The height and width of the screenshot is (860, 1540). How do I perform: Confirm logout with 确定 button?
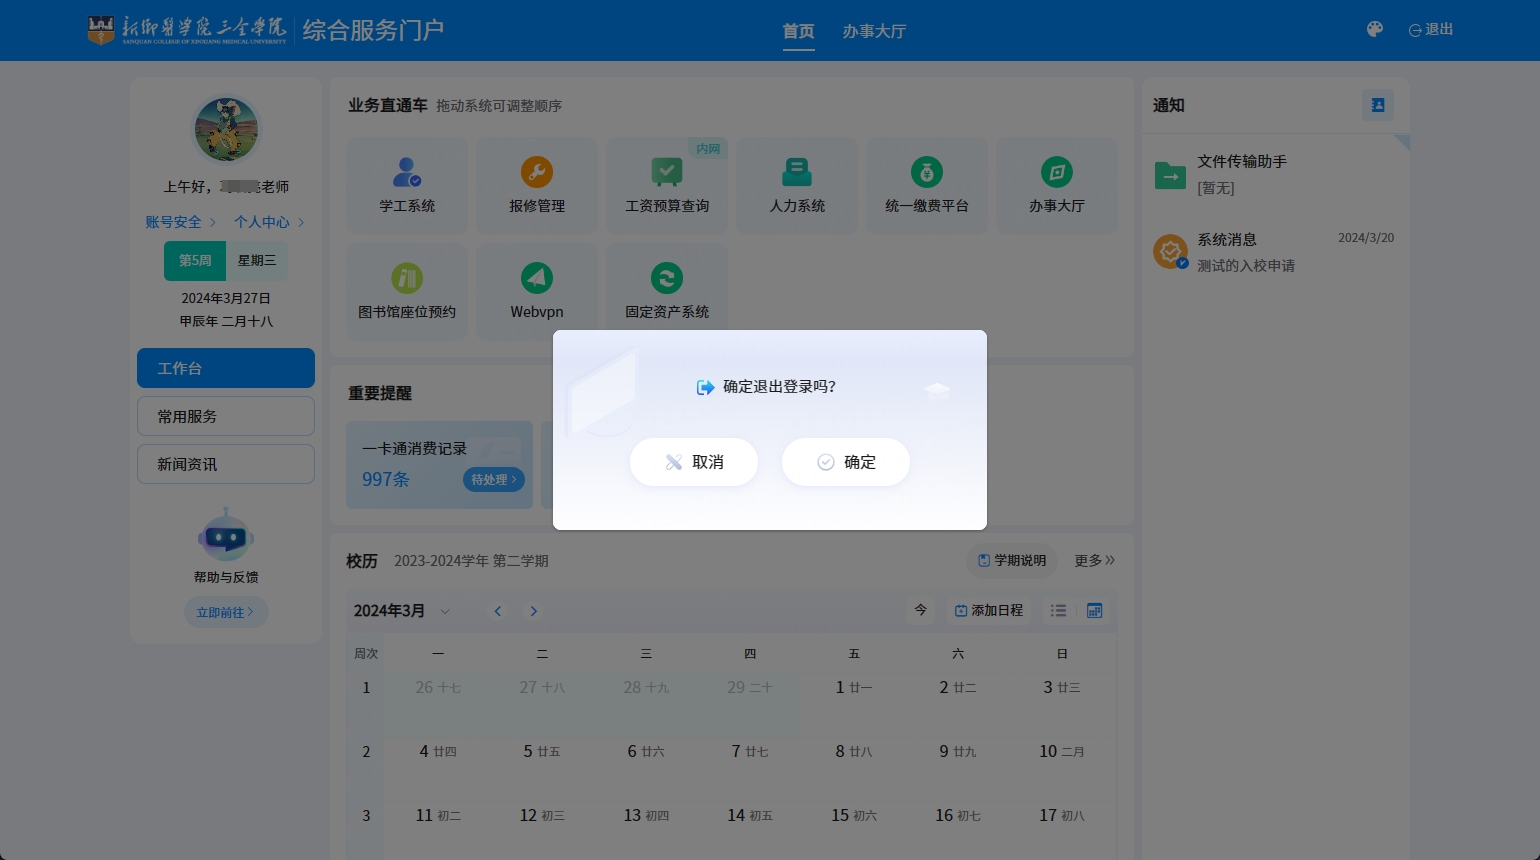[x=846, y=462]
